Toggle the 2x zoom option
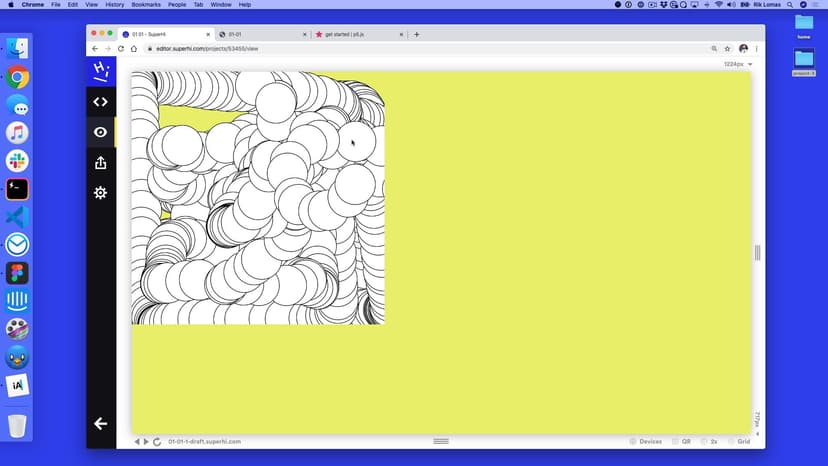 (x=709, y=441)
